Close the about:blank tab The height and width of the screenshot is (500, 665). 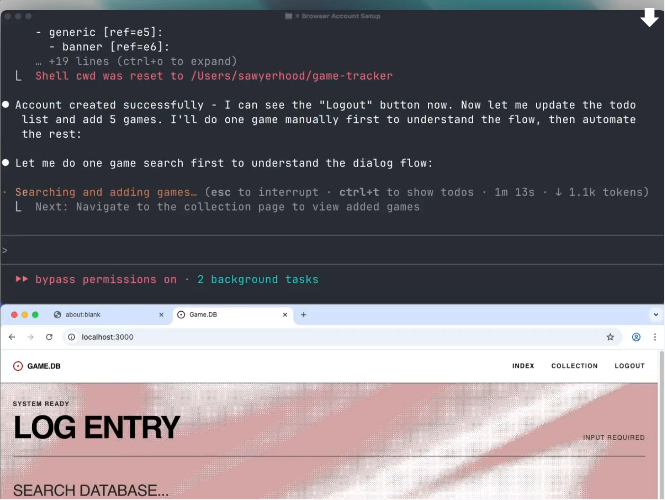pos(161,315)
